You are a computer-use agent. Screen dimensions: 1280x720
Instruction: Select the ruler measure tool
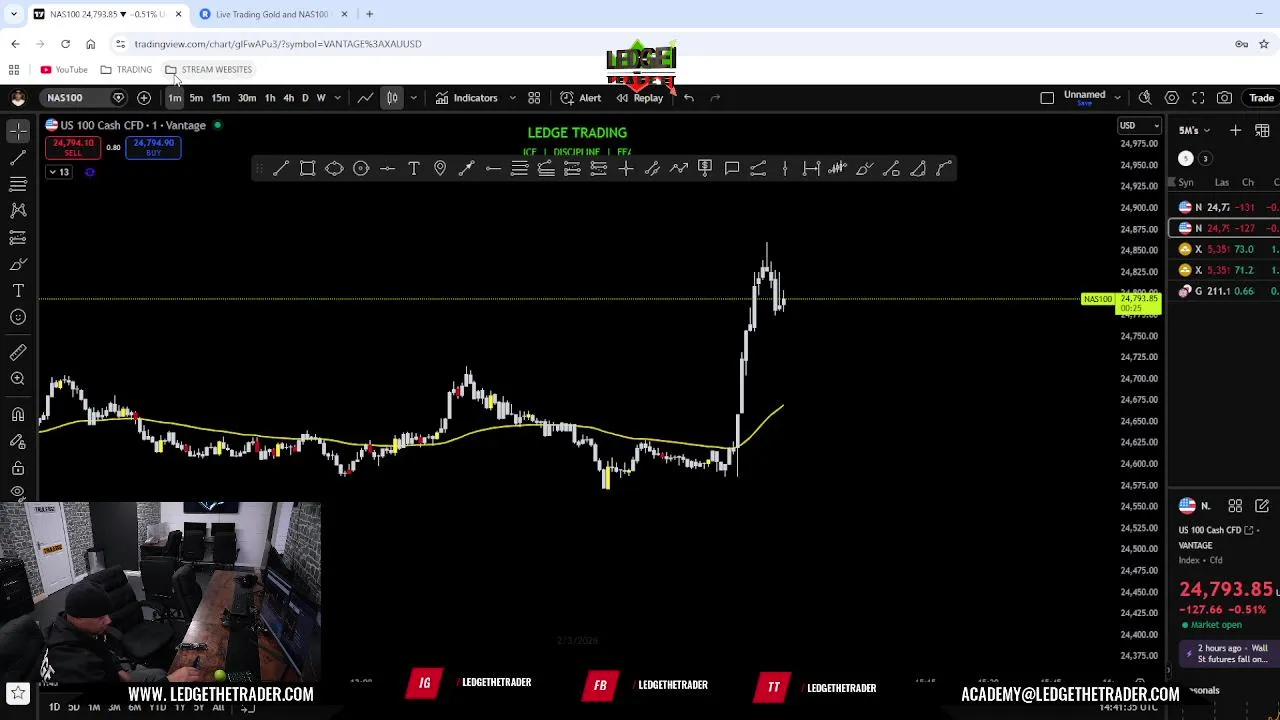coord(18,352)
